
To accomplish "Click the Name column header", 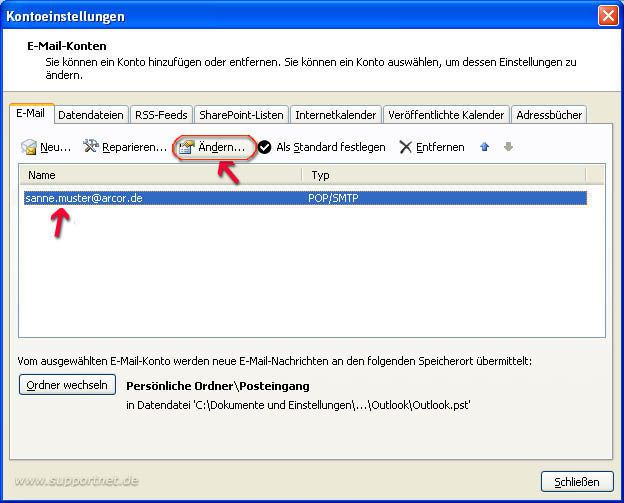I will click(x=161, y=175).
